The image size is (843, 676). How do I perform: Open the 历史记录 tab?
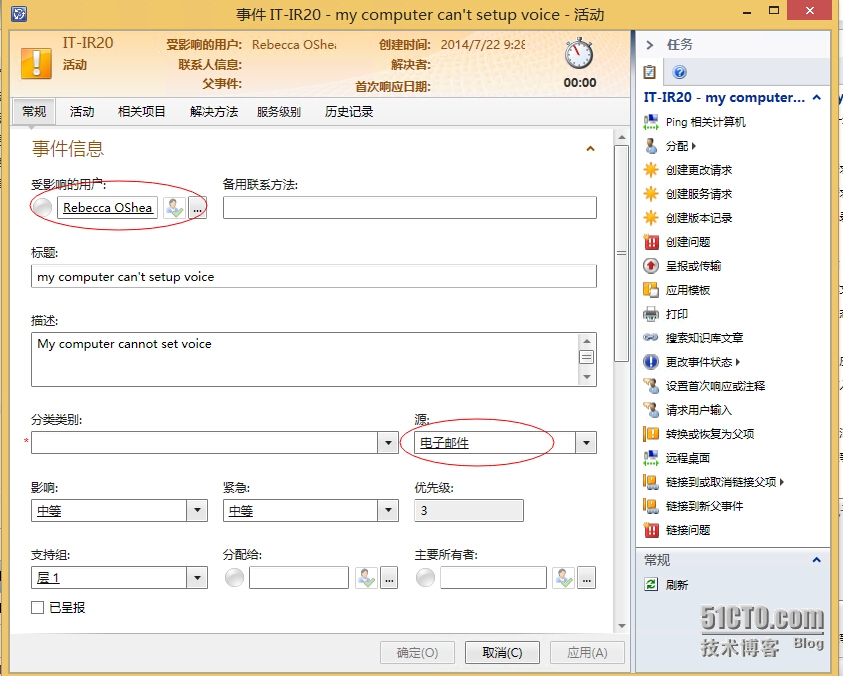[349, 111]
